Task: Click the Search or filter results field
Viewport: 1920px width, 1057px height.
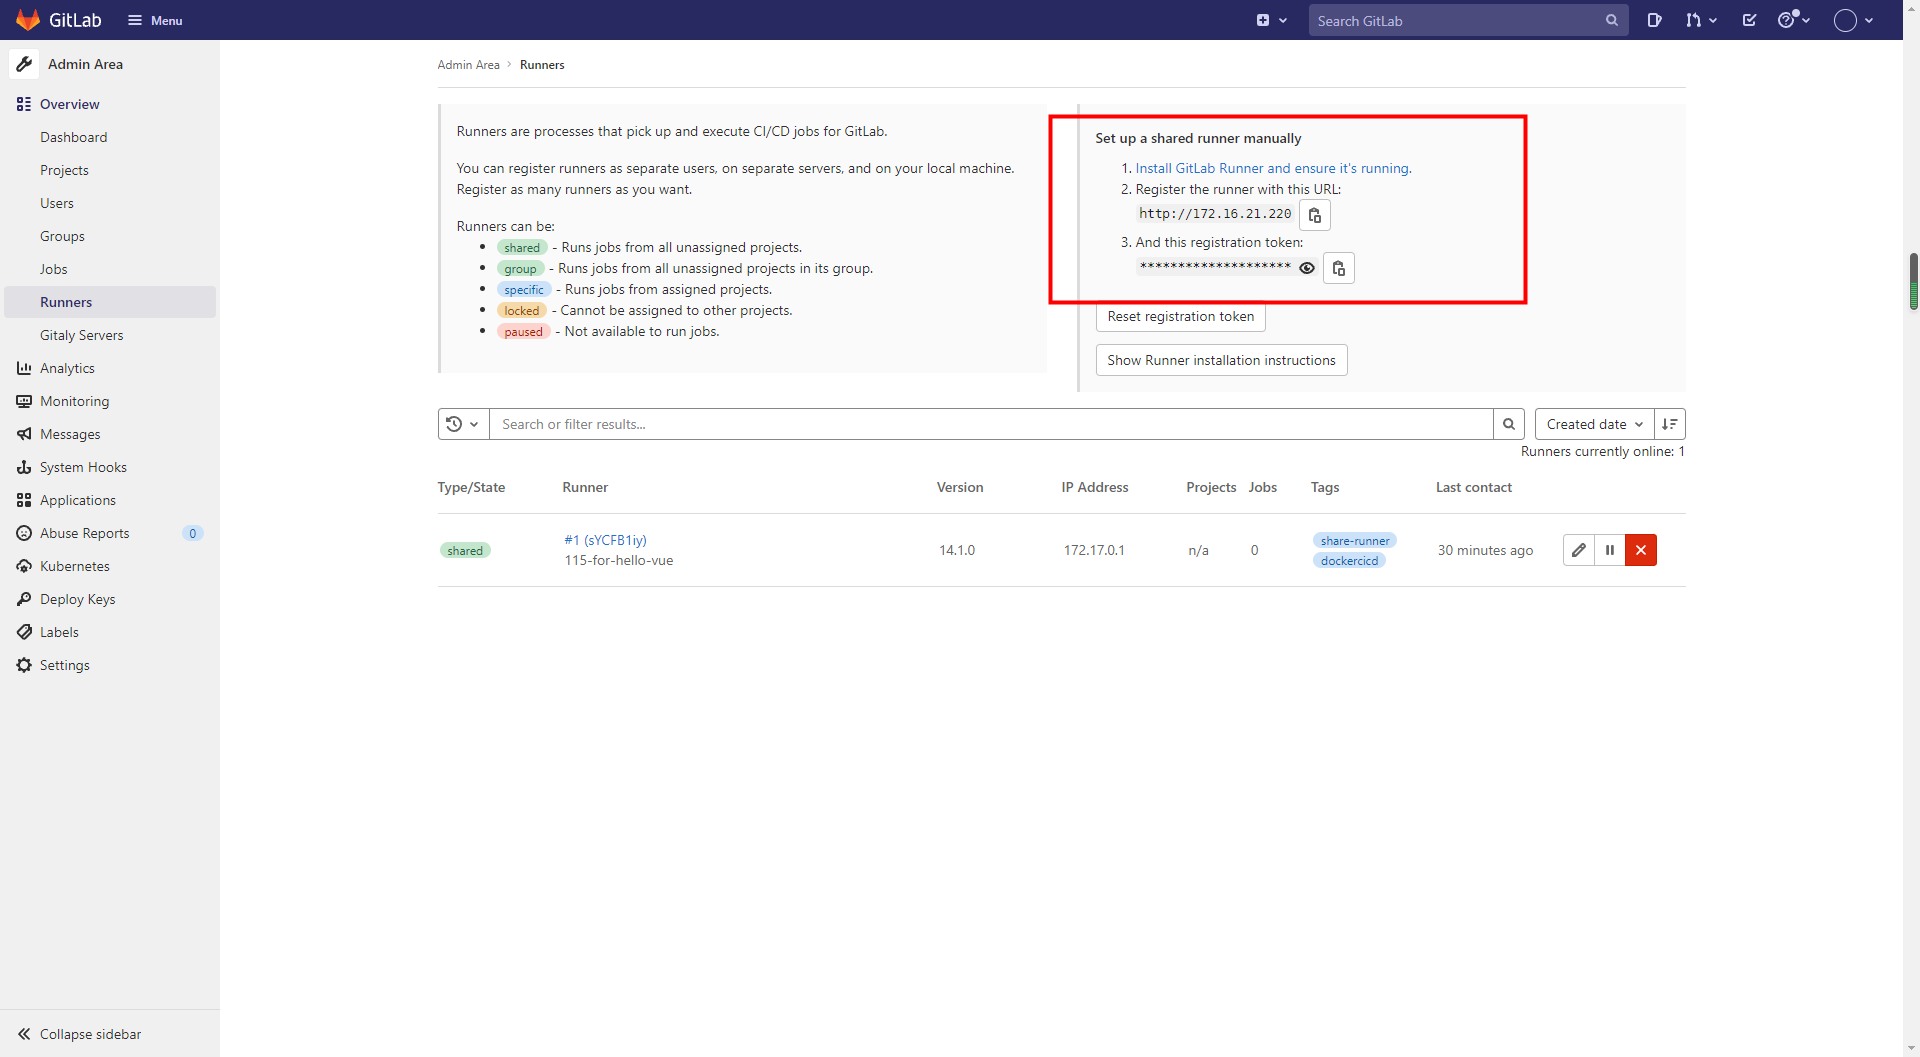Action: (991, 424)
